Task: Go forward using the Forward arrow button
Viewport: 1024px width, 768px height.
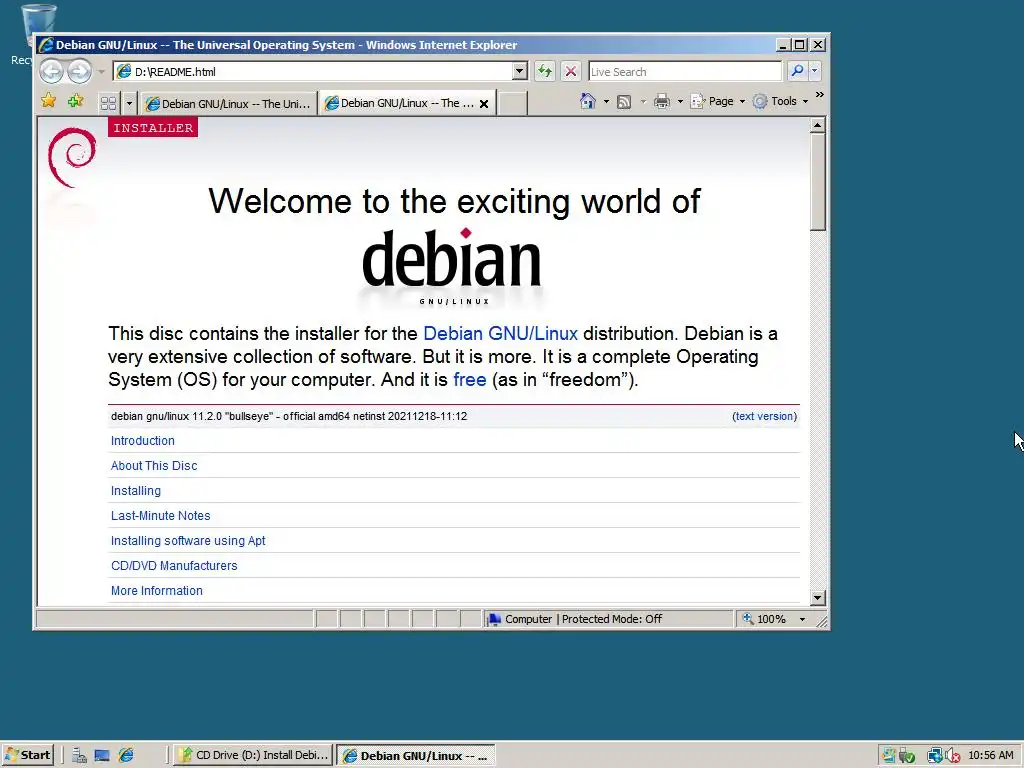Action: [x=80, y=71]
